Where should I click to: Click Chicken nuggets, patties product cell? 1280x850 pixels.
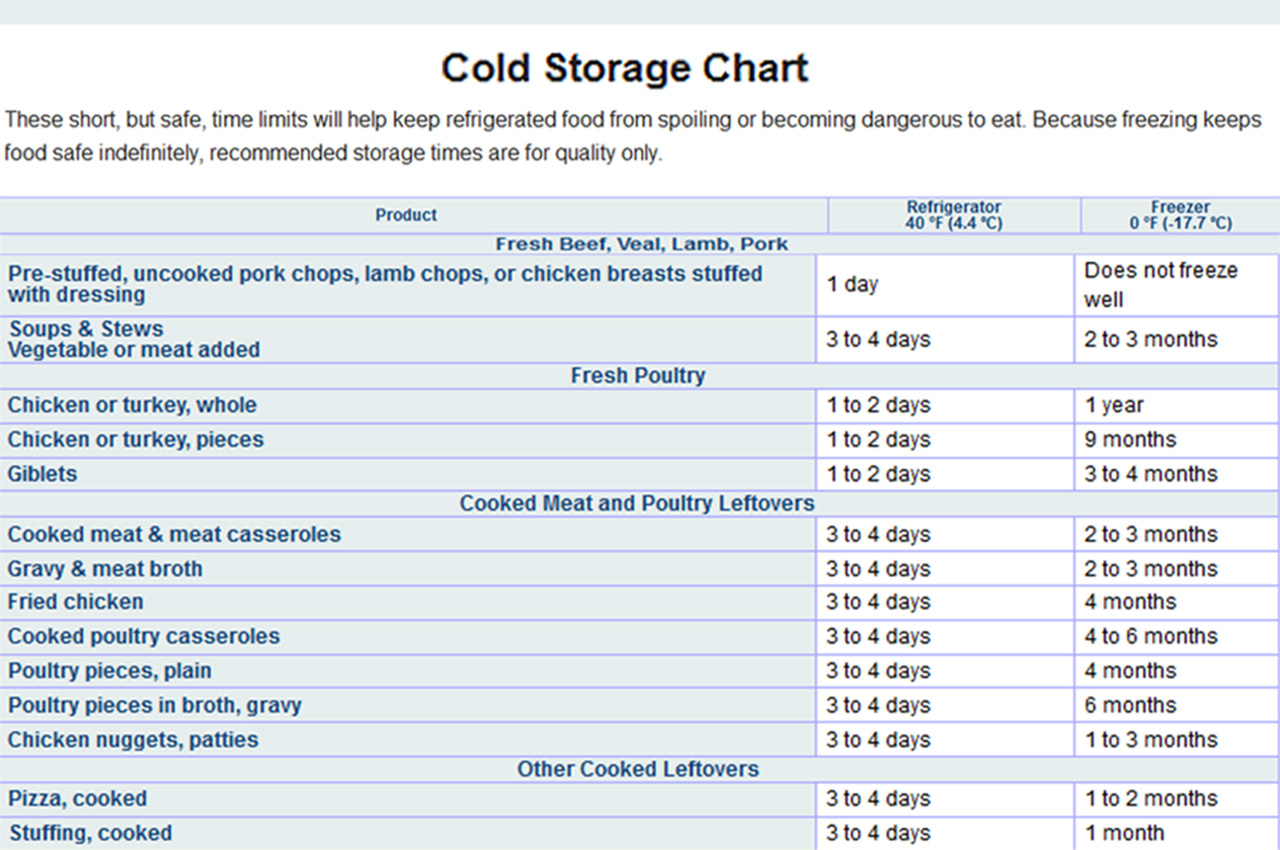[407, 740]
